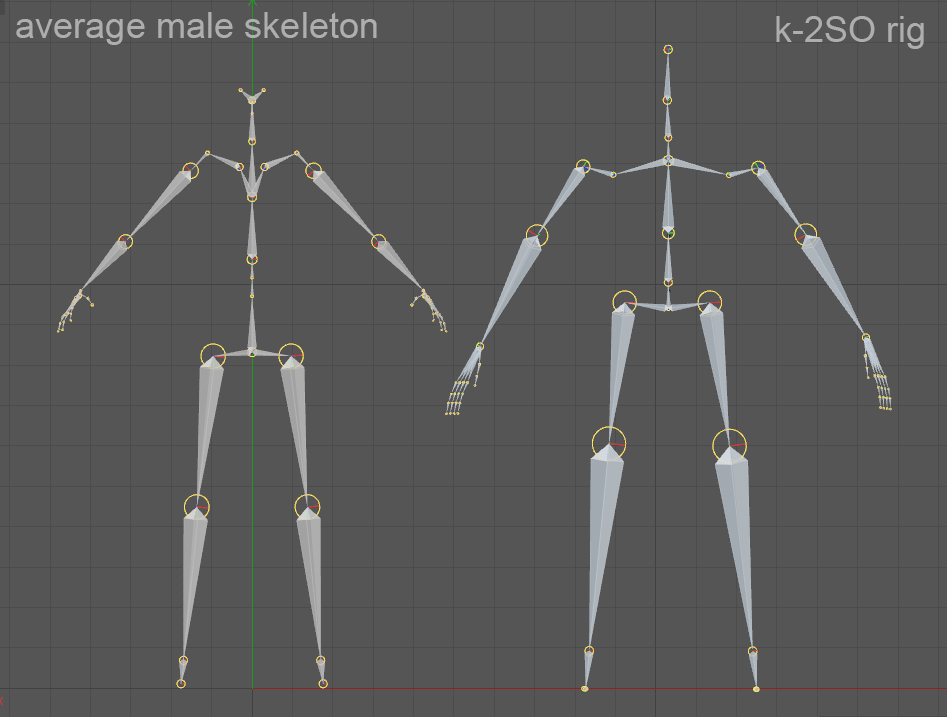This screenshot has height=717, width=947.
Task: Select the head top joint of k-2SO rig
Action: click(668, 49)
